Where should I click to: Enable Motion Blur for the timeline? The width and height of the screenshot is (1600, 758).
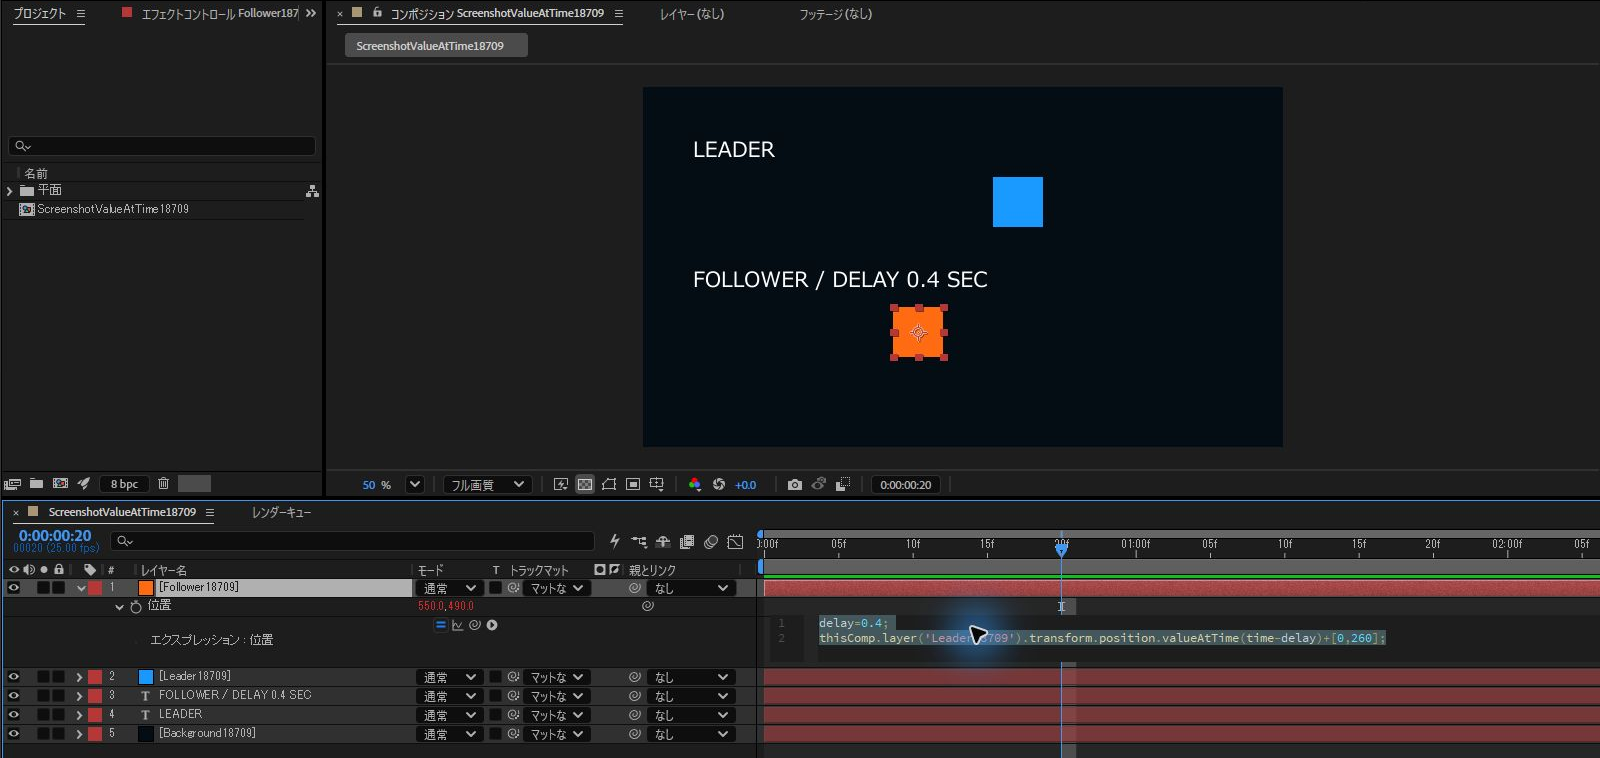(711, 542)
